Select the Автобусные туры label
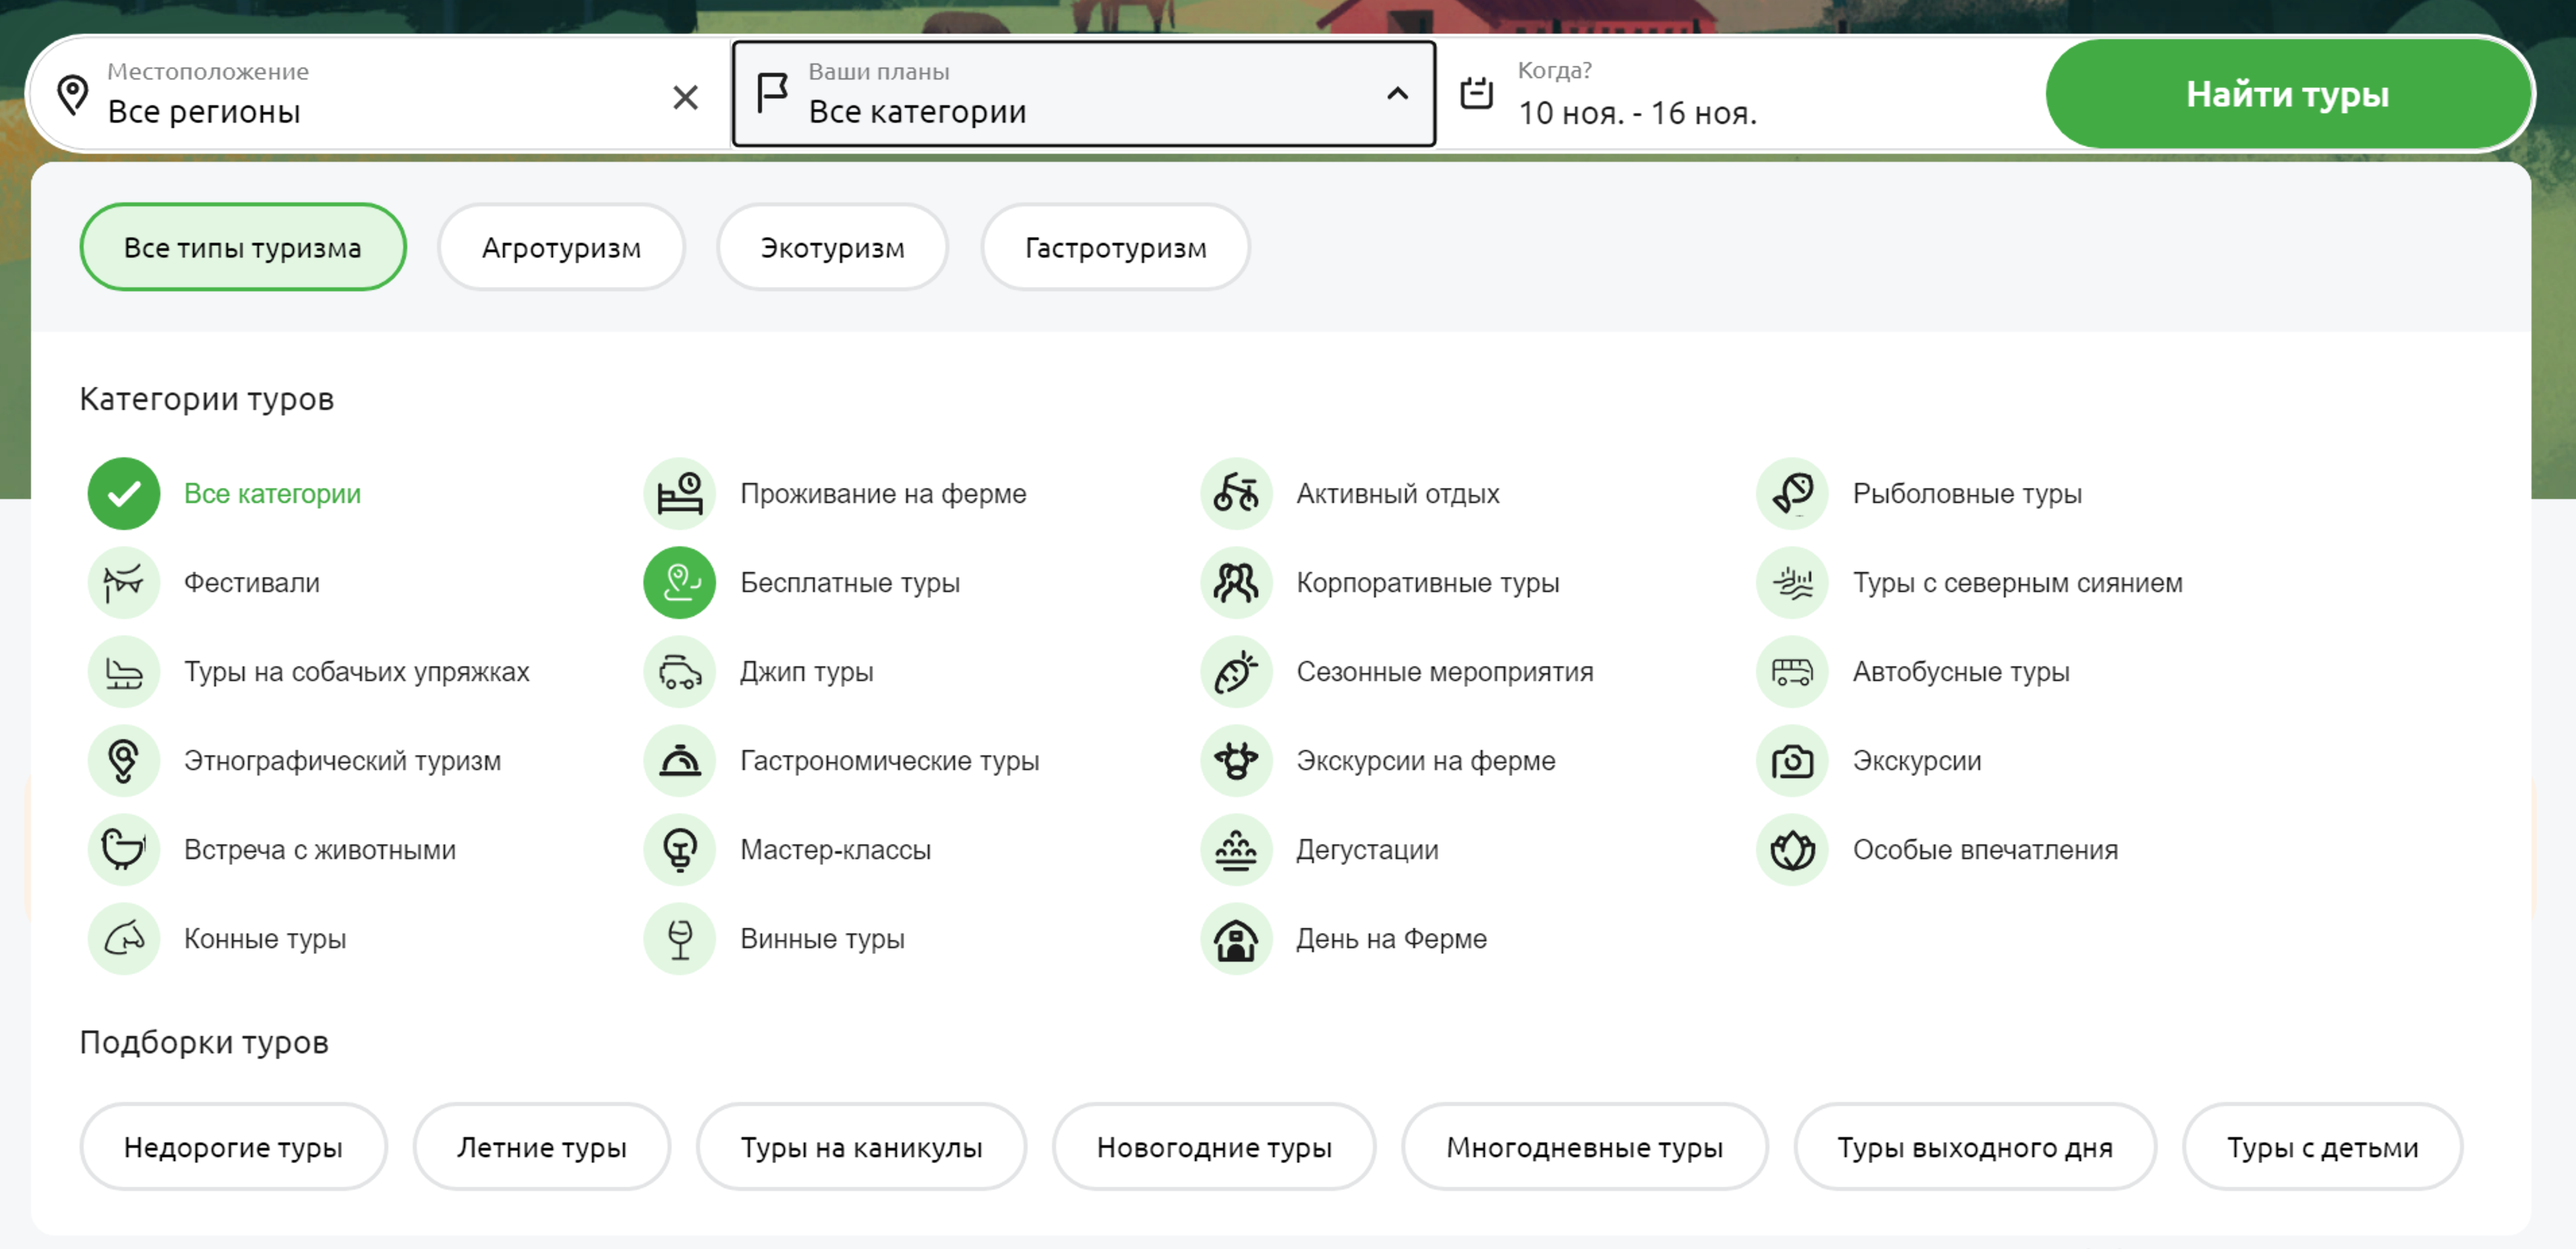The width and height of the screenshot is (2576, 1249). tap(1961, 671)
